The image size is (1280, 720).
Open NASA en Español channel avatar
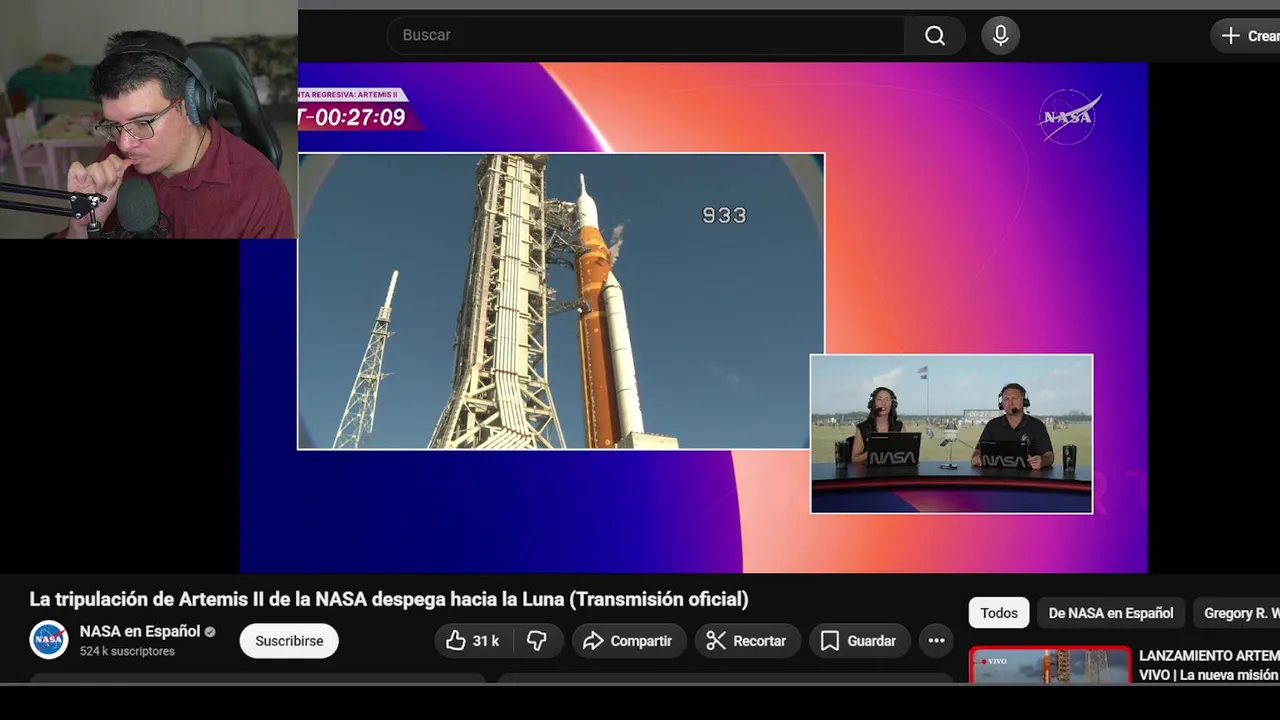(48, 640)
